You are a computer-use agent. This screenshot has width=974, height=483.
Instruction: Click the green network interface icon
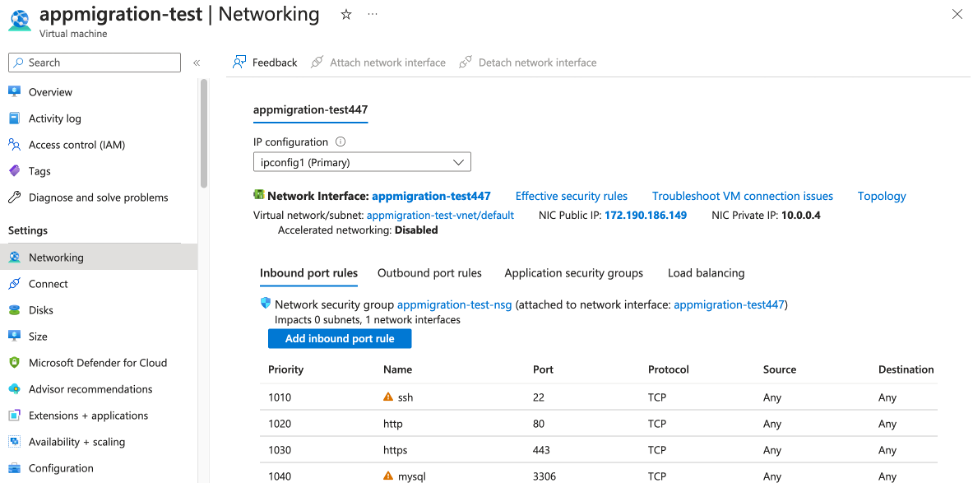click(x=259, y=195)
